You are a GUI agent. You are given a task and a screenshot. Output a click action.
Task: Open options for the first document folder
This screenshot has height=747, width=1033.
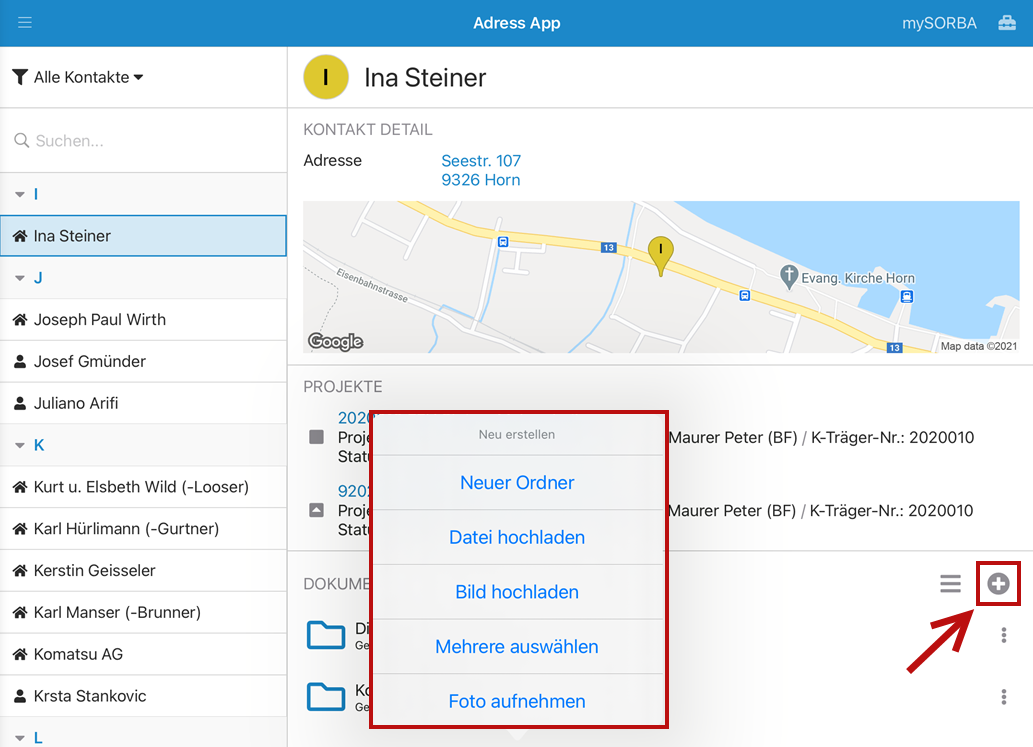[x=1003, y=635]
